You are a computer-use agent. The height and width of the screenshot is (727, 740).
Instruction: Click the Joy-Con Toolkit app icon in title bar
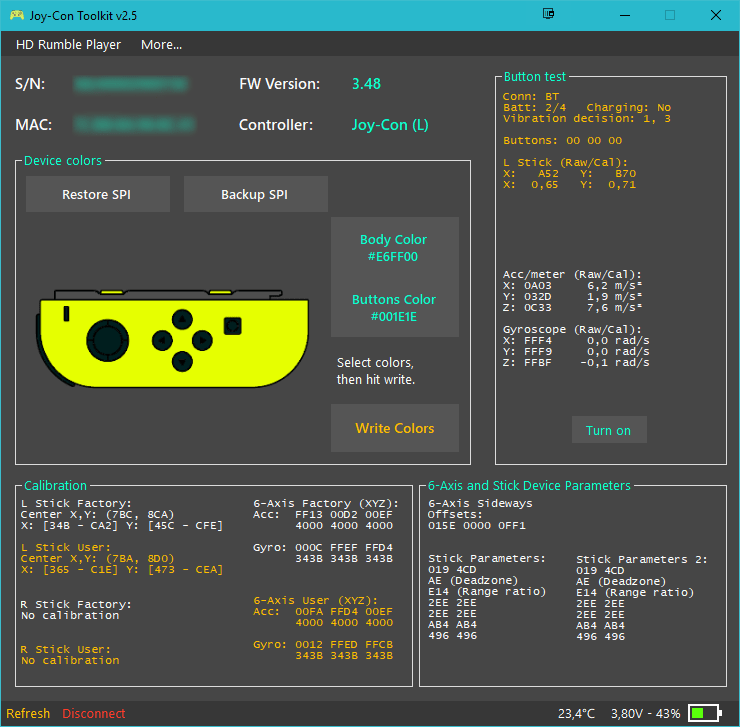coord(17,15)
